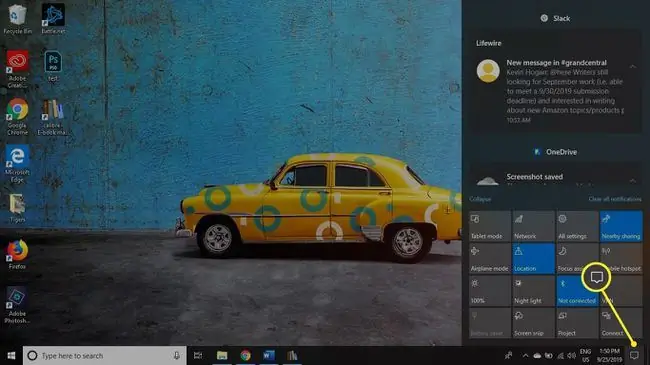Open Adobe Creative Cloud desktop shortcut
Viewport: 650px width, 365px height.
point(17,68)
